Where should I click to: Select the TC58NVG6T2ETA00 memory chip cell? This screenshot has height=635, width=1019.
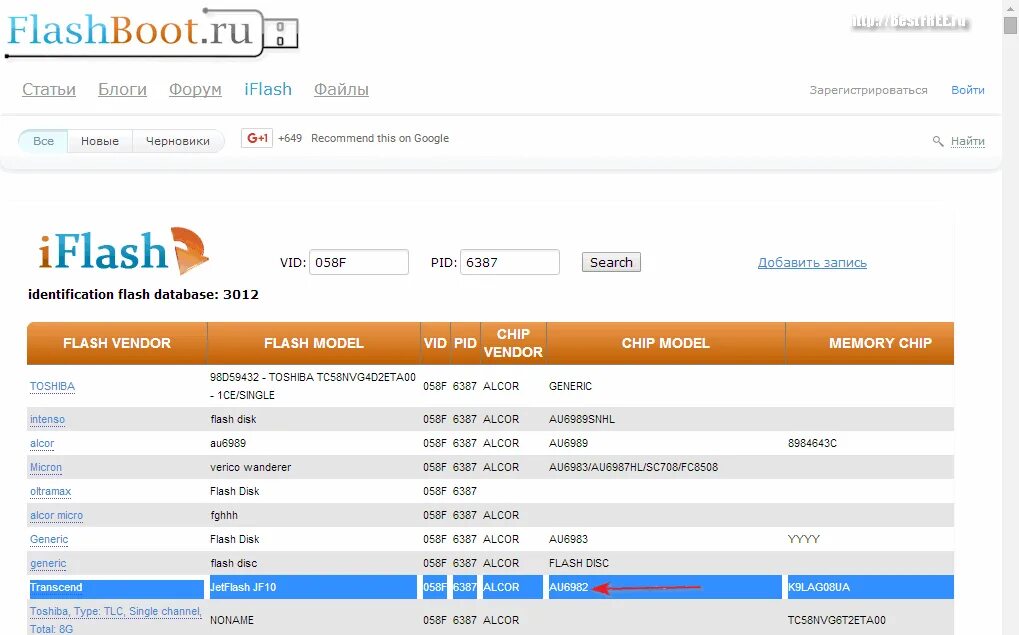coord(837,620)
